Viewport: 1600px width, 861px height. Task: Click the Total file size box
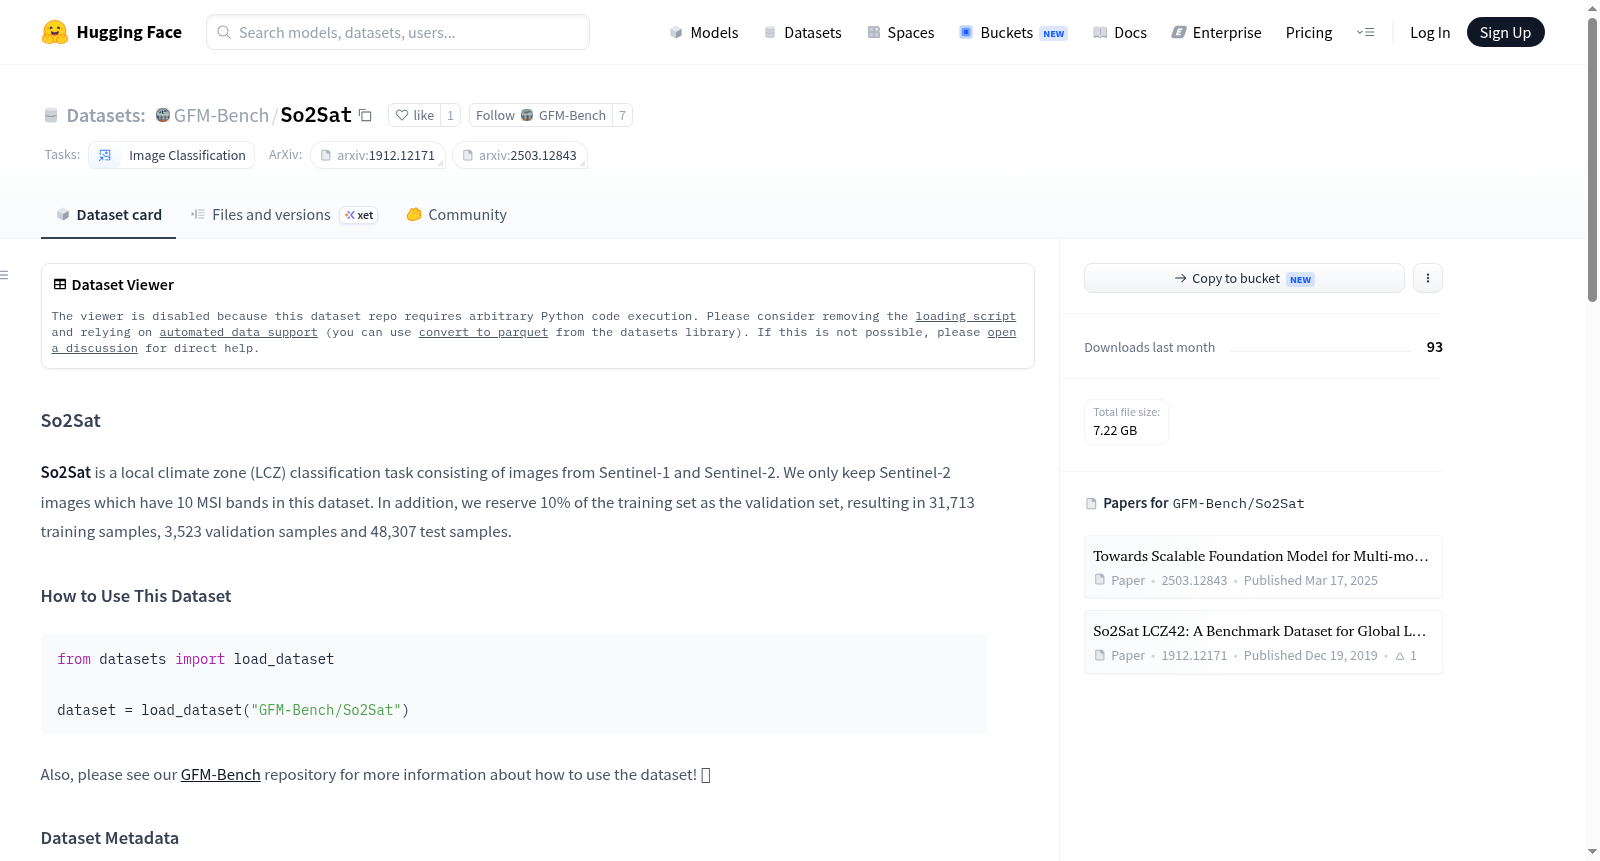(1126, 422)
